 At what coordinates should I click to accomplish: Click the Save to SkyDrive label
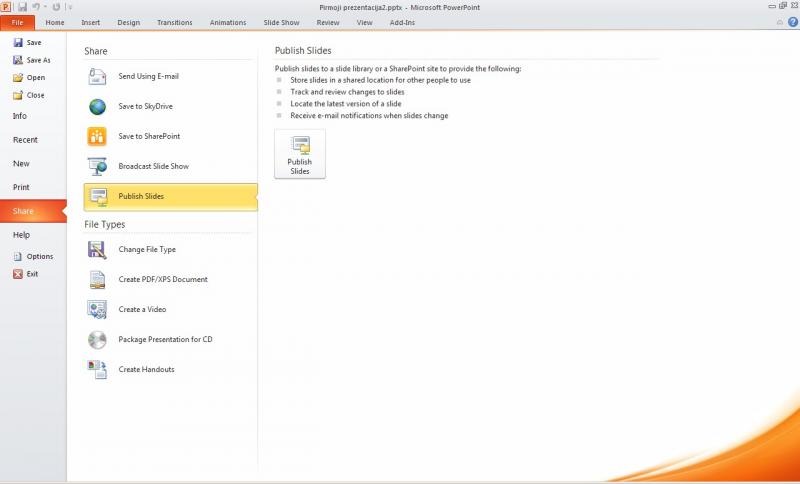click(145, 107)
